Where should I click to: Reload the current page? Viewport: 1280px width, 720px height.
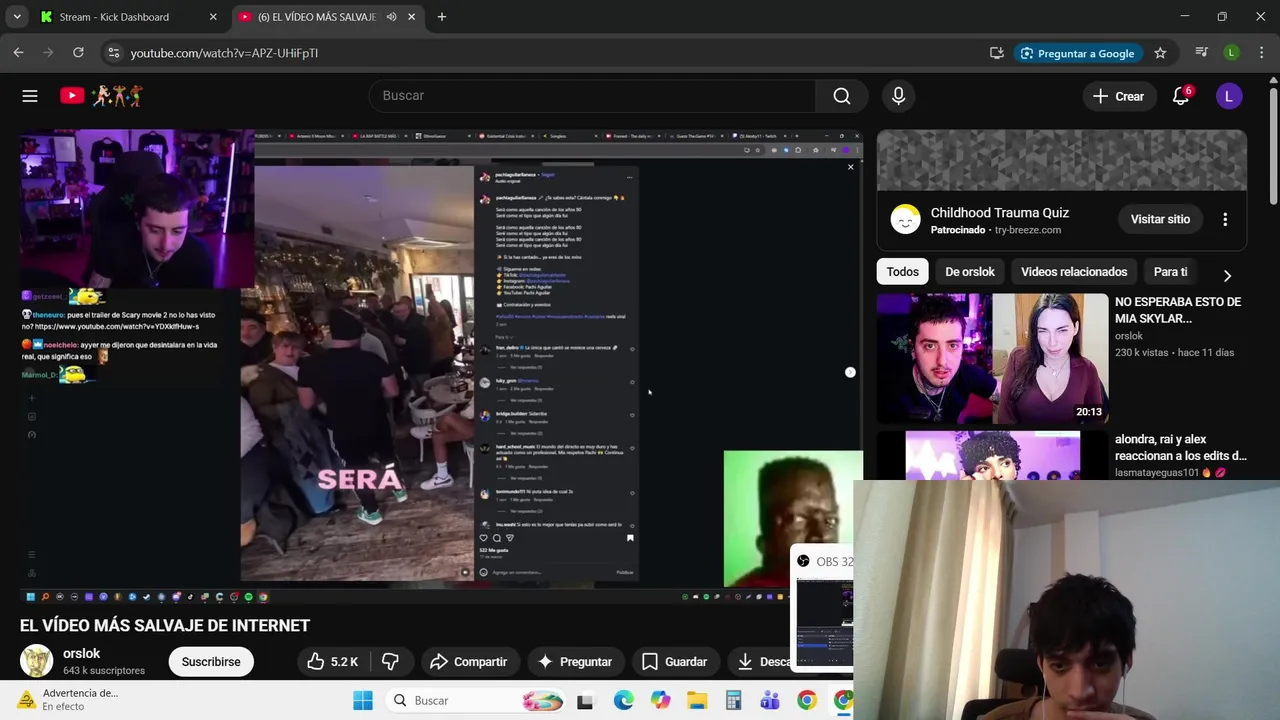pyautogui.click(x=78, y=53)
